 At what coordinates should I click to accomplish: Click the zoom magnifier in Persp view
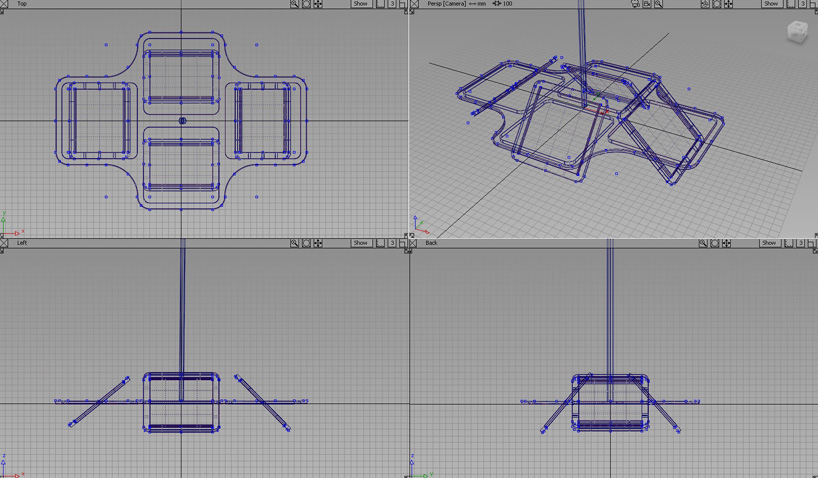point(658,4)
